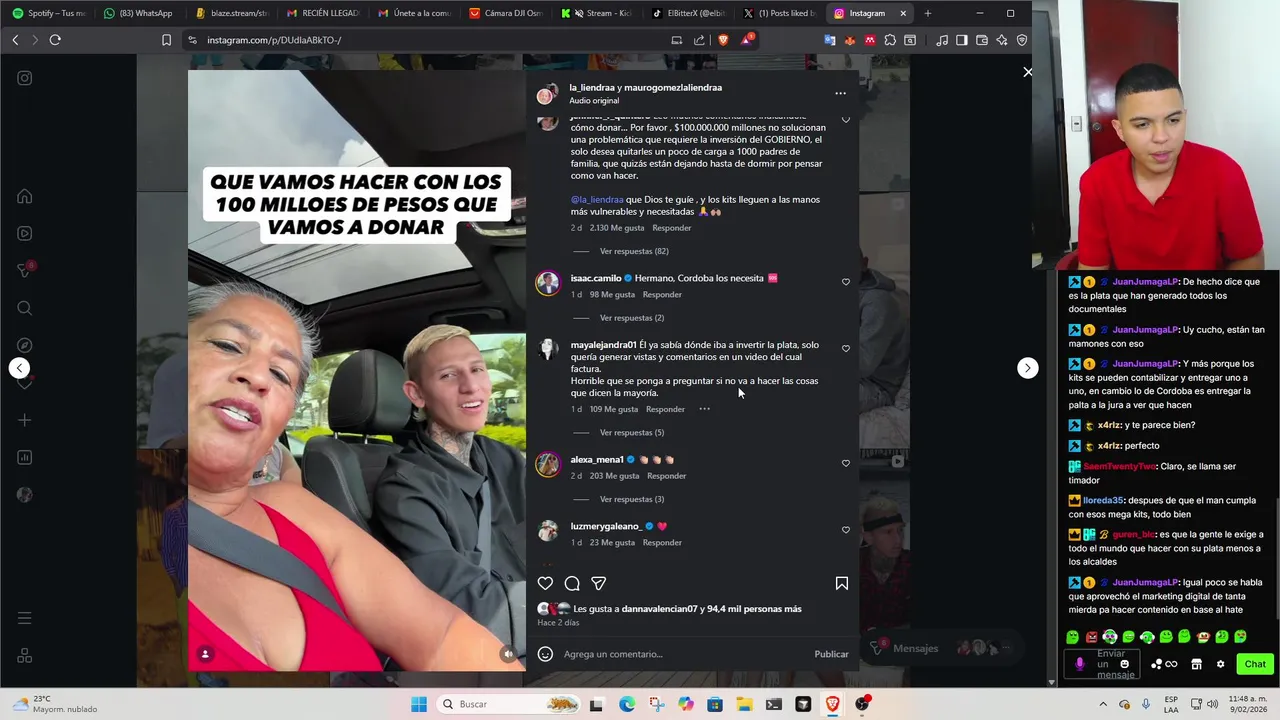Open Brave Leo AI sparkle icon
1280x720 pixels.
click(x=1001, y=40)
